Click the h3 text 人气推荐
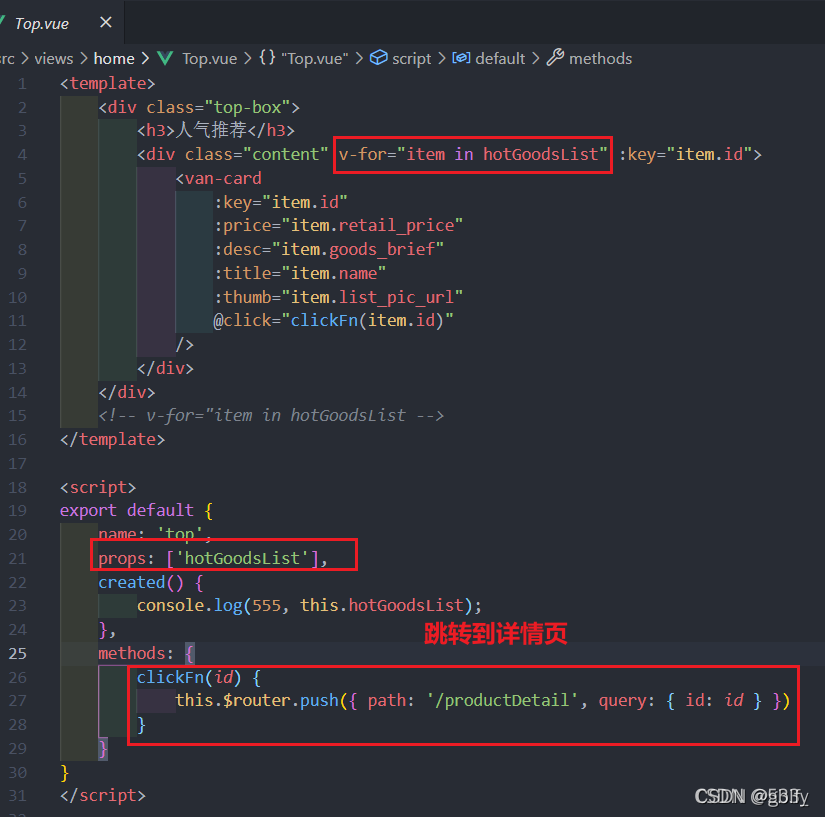Screen dimensions: 825x817 click(211, 130)
